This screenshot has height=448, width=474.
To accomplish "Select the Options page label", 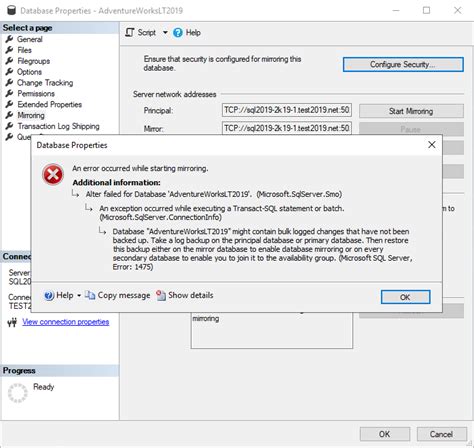I will (29, 72).
